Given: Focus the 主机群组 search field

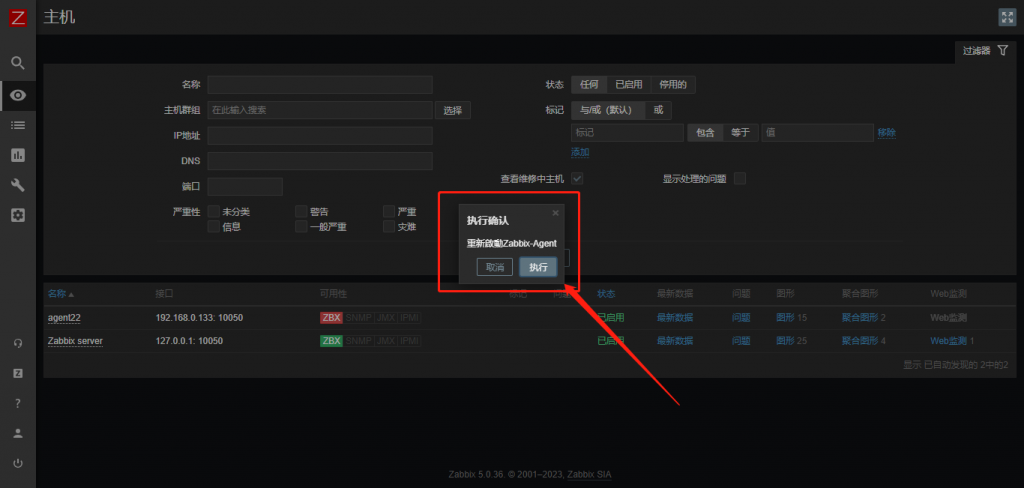Looking at the screenshot, I should (320, 110).
